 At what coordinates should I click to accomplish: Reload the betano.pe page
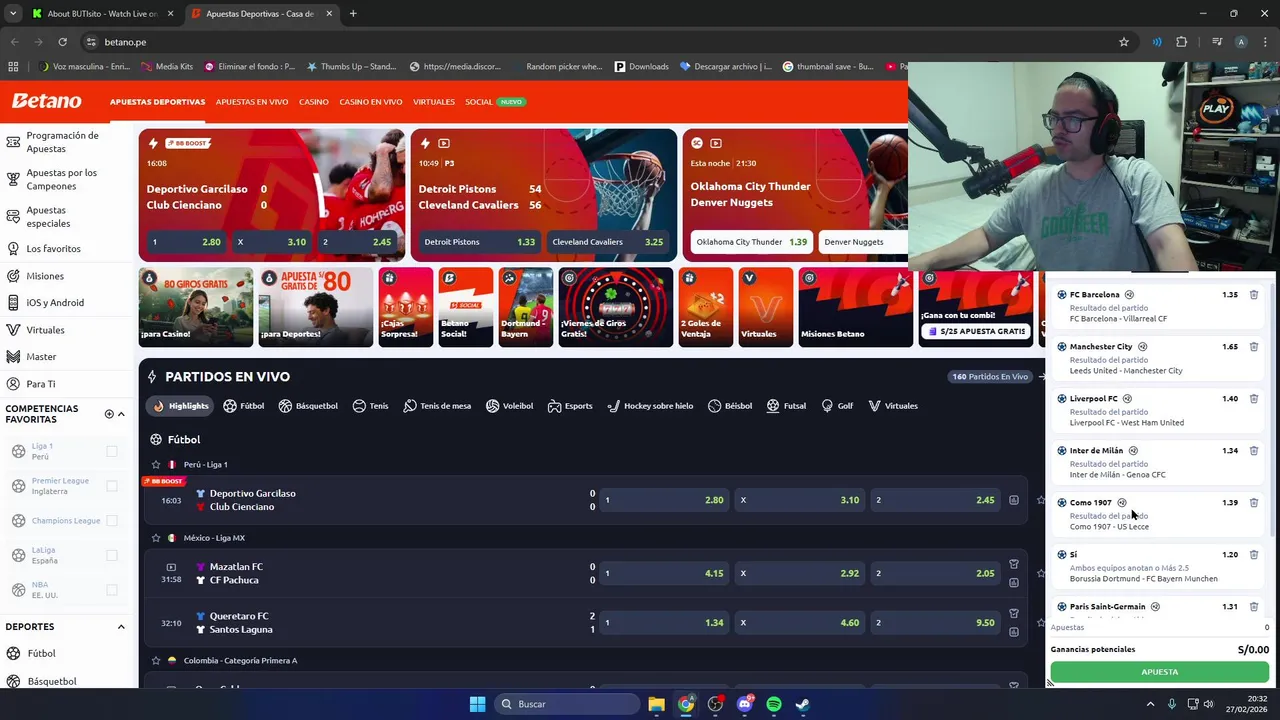(62, 42)
